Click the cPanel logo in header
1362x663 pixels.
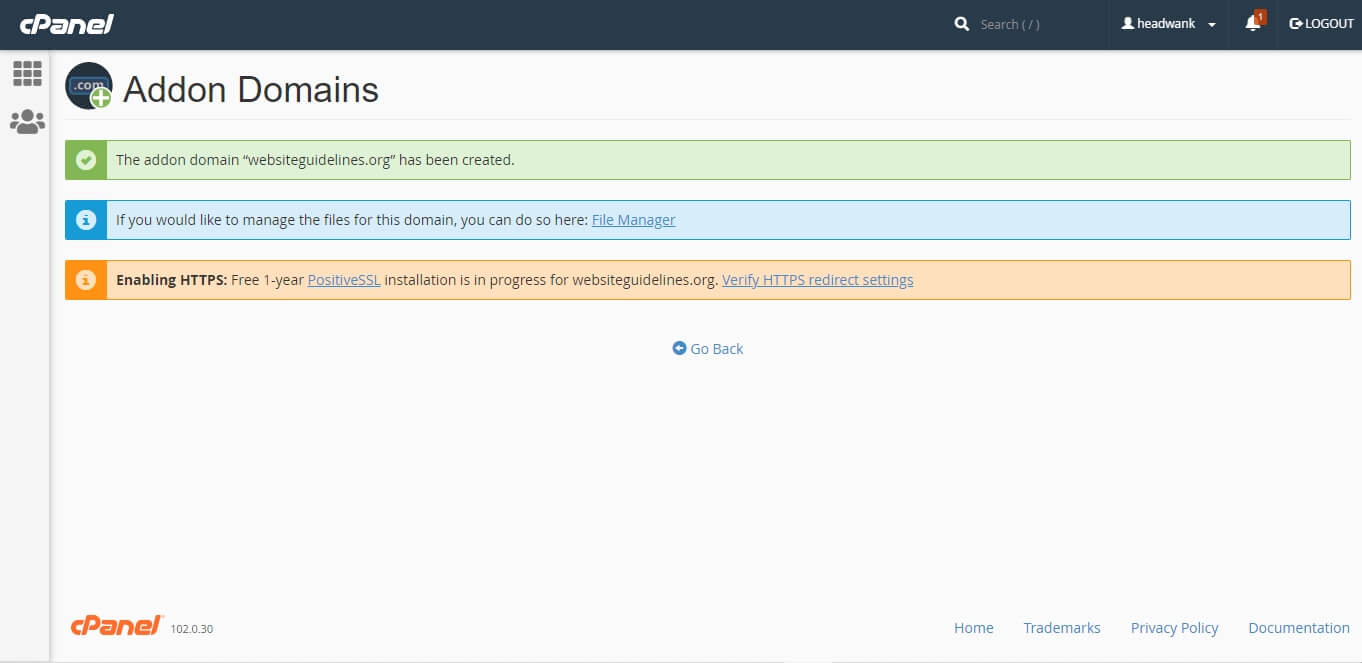(x=66, y=24)
